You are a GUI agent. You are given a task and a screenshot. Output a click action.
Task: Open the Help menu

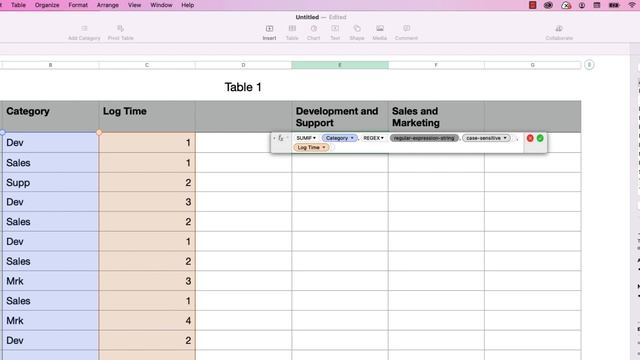tap(187, 5)
